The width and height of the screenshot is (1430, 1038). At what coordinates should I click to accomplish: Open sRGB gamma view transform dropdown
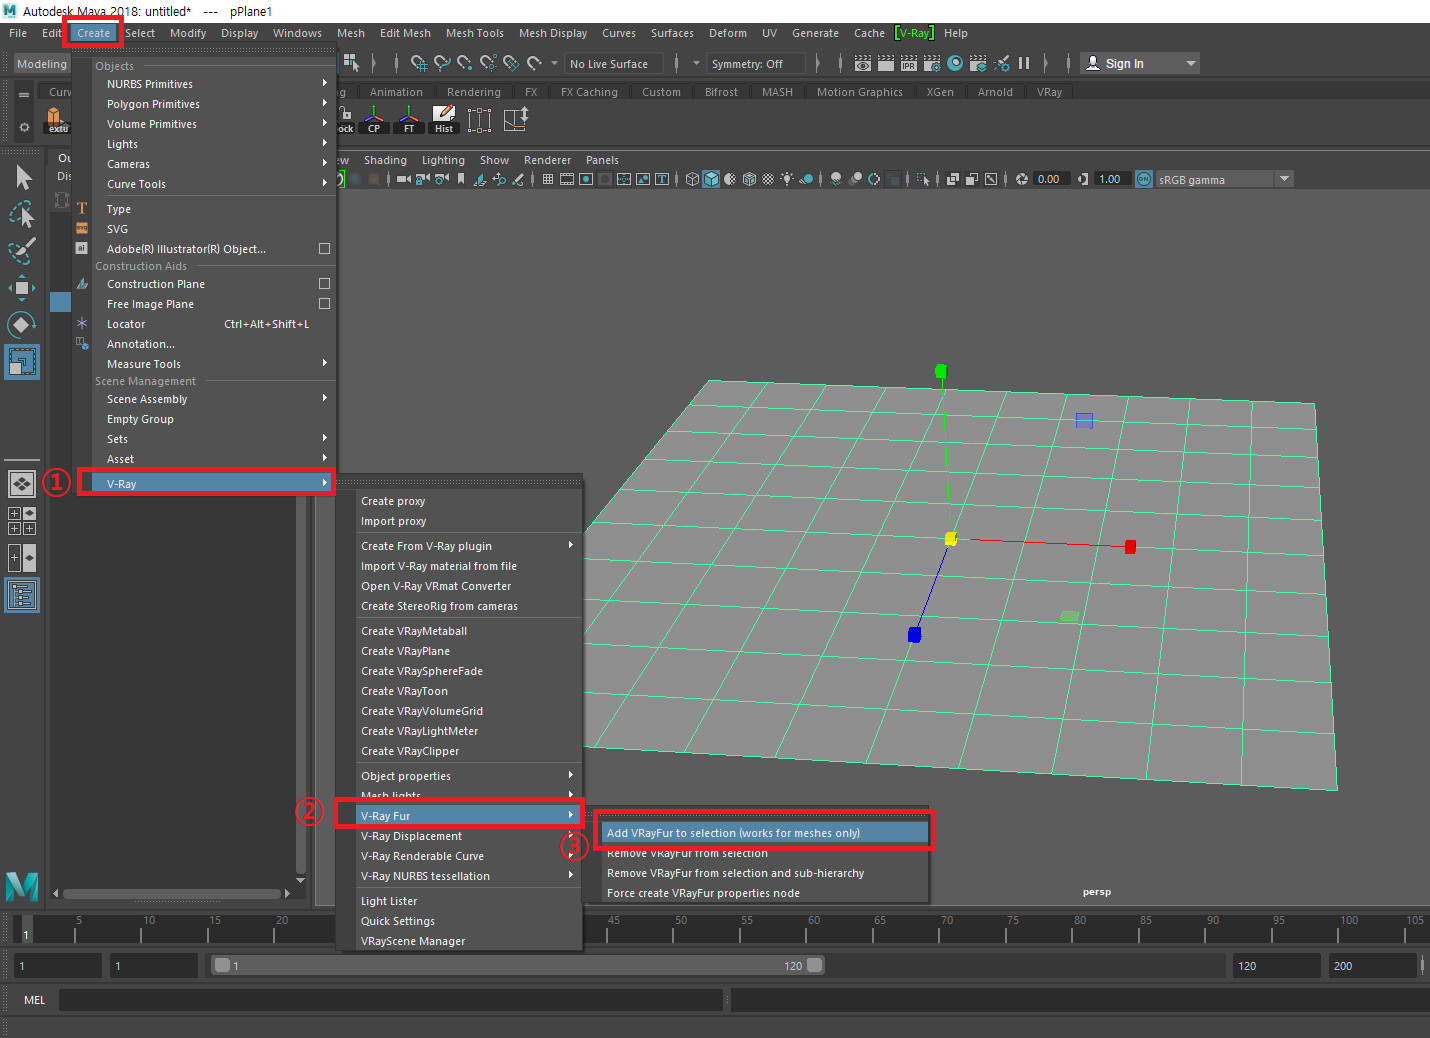click(1225, 179)
